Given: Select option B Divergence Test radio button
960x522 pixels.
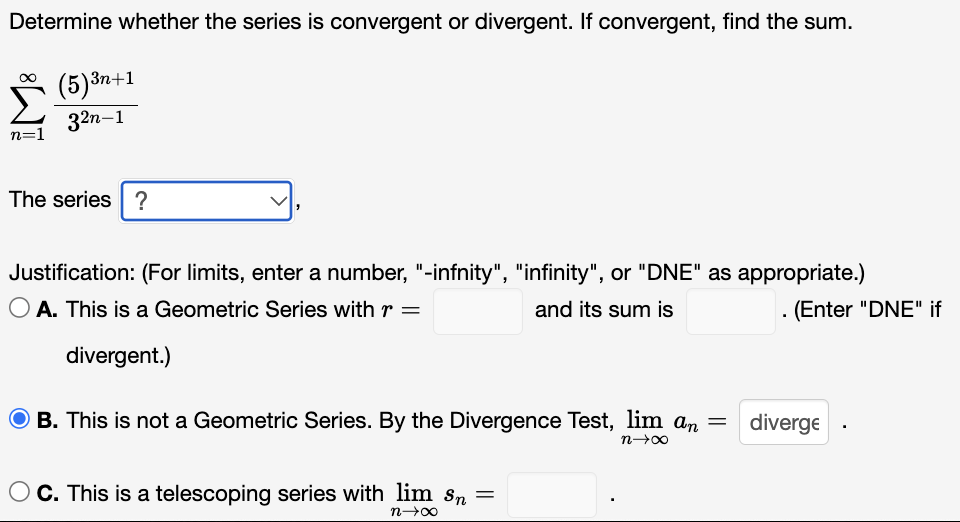Looking at the screenshot, I should [20, 419].
